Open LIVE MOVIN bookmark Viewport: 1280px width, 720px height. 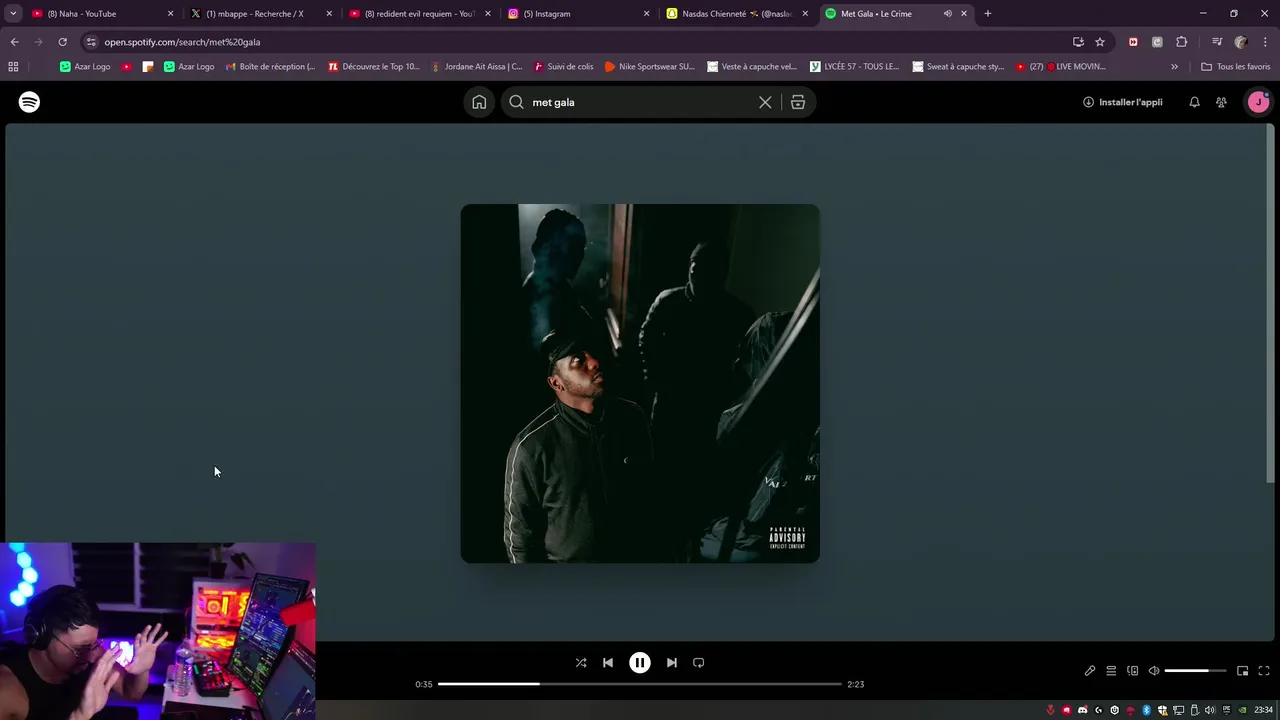tap(1061, 67)
